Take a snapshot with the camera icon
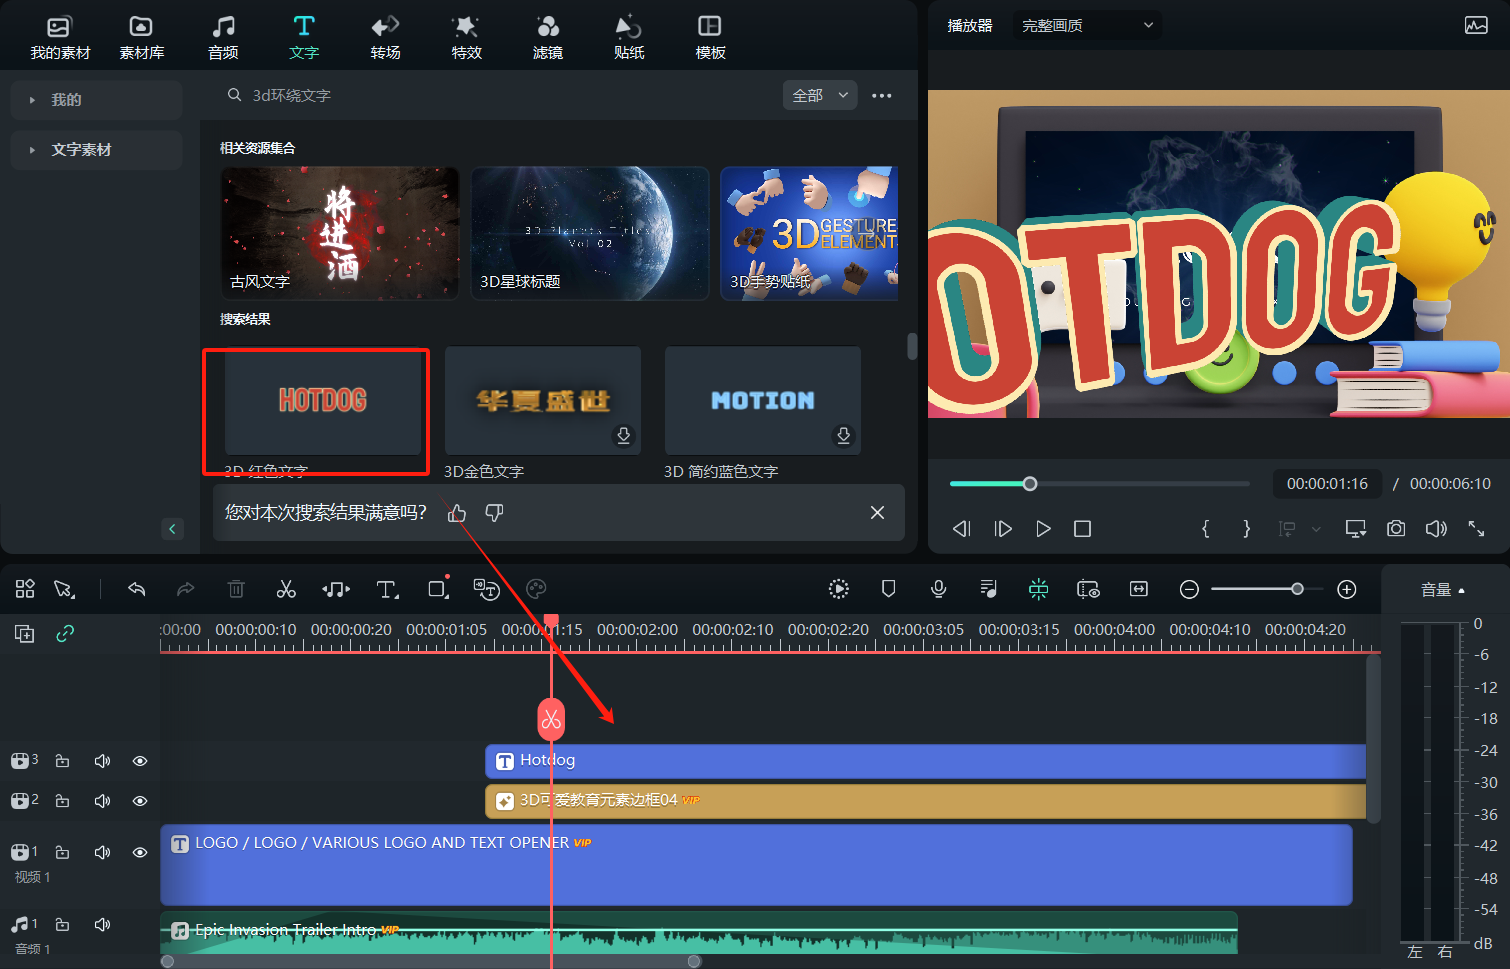 [1396, 529]
